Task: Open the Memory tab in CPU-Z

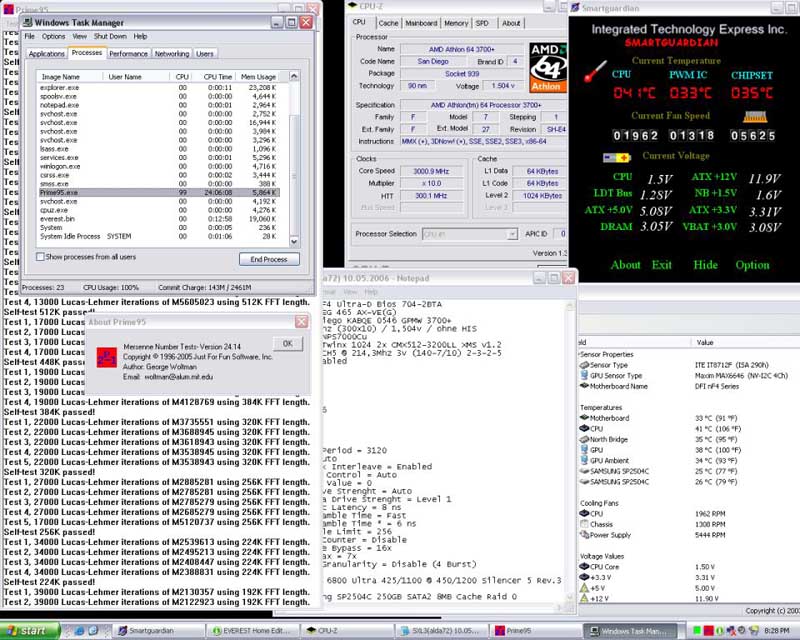Action: (456, 23)
